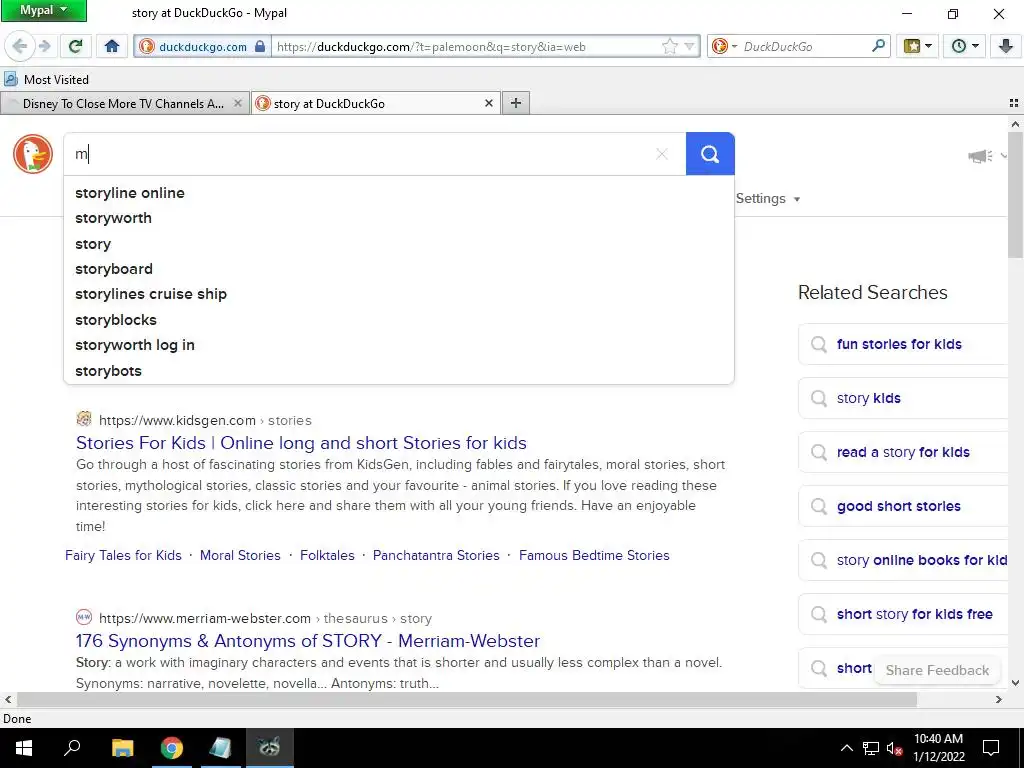Open the Famous Bedtime Stories sitelink
This screenshot has width=1024, height=768.
[594, 555]
